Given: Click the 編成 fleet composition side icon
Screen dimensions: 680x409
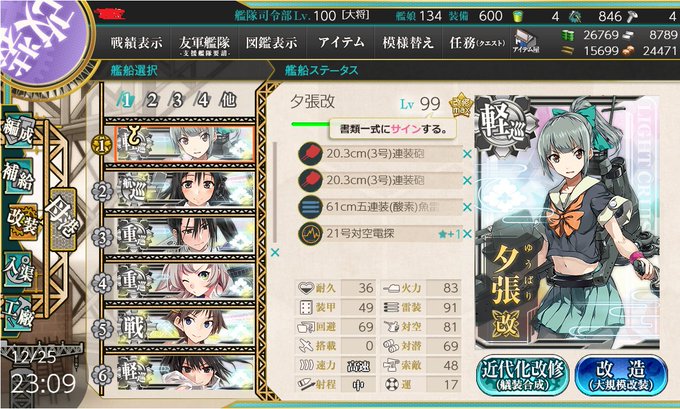Looking at the screenshot, I should [18, 131].
